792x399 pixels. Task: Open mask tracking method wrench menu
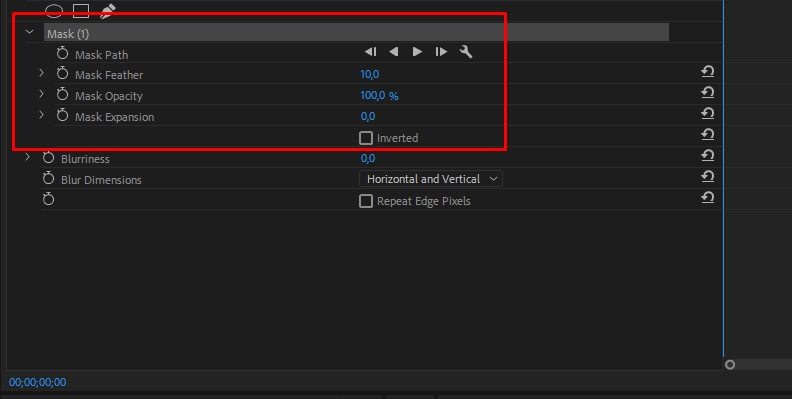[x=465, y=52]
